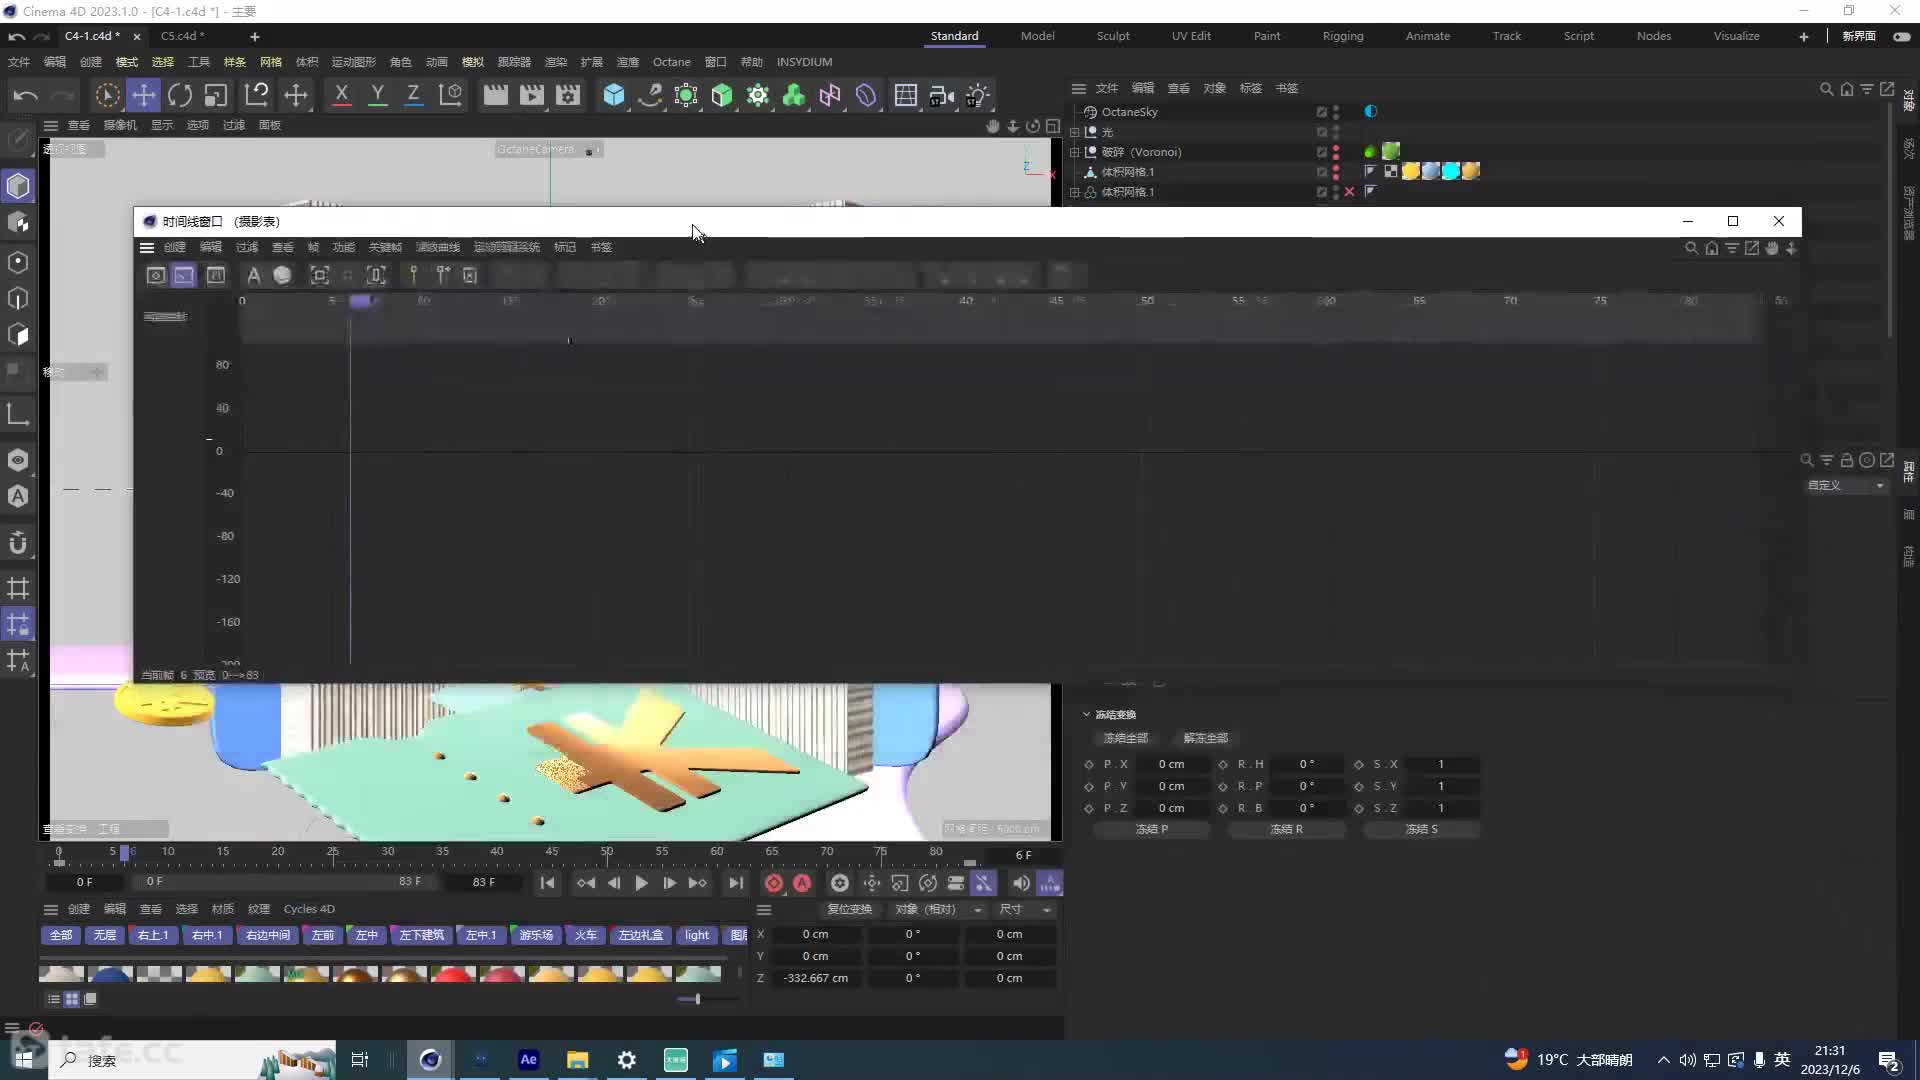Open After Effects from the taskbar
1920x1080 pixels.
tap(529, 1060)
